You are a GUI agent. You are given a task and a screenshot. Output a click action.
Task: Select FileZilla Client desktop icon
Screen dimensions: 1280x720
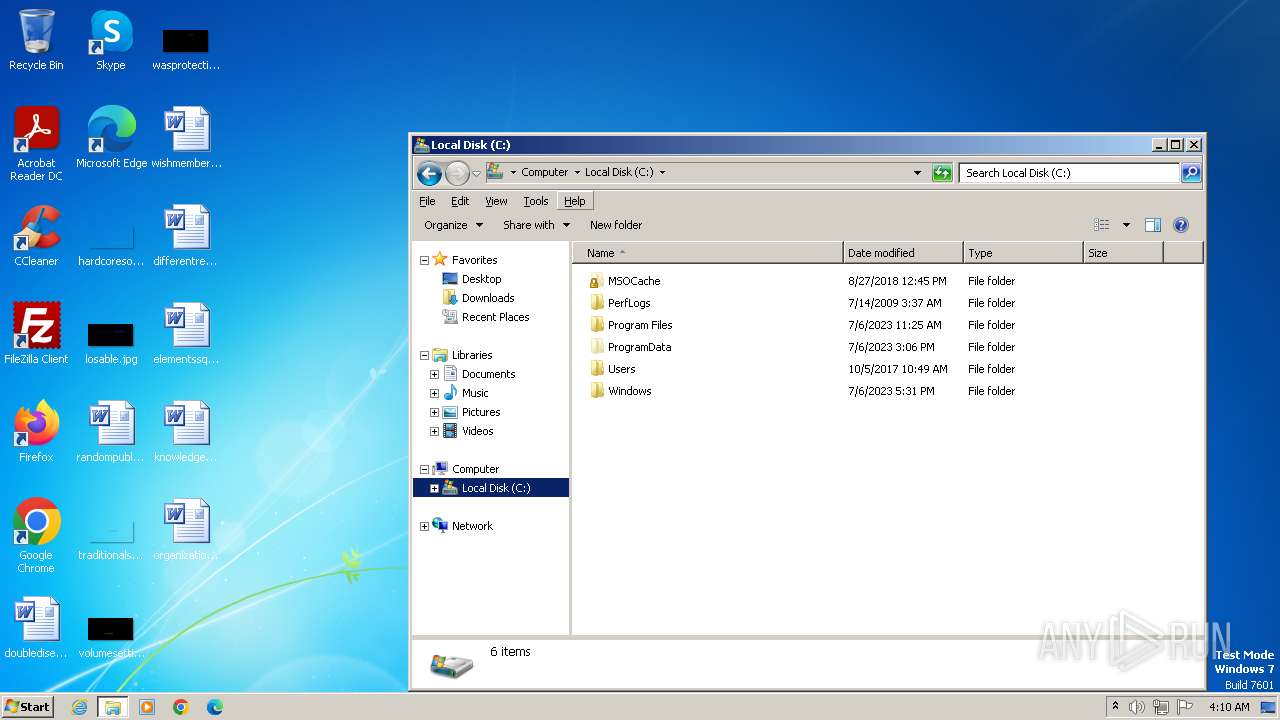coord(36,334)
